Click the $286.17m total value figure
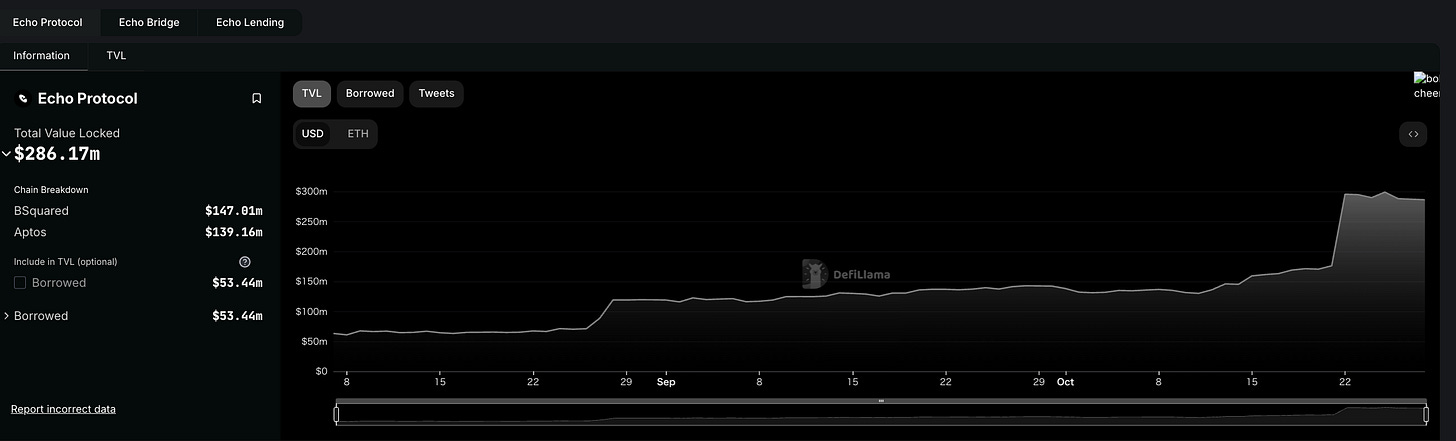Screen dimensions: 1456x441 pyautogui.click(x=57, y=154)
